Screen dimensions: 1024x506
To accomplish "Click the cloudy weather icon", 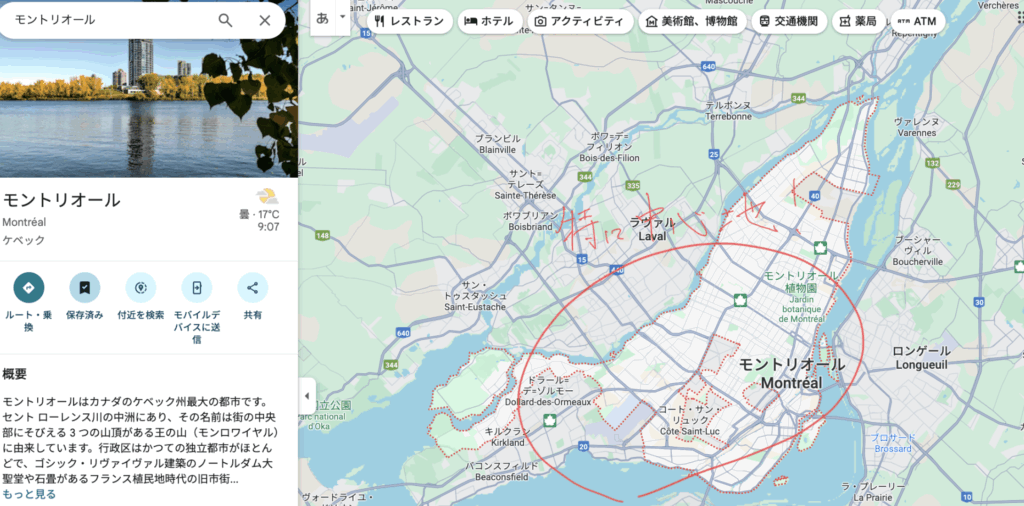I will point(266,196).
